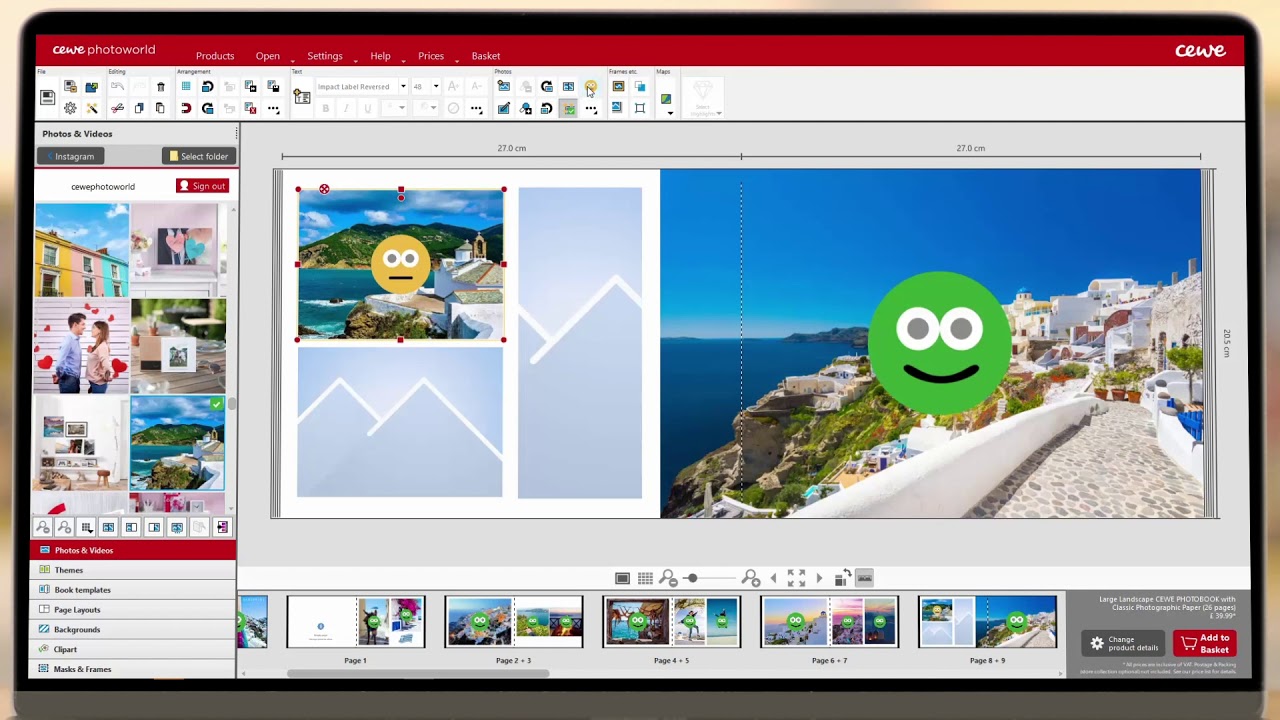This screenshot has width=1280, height=720.
Task: Click the green smiley clipart on right page
Action: 940,343
